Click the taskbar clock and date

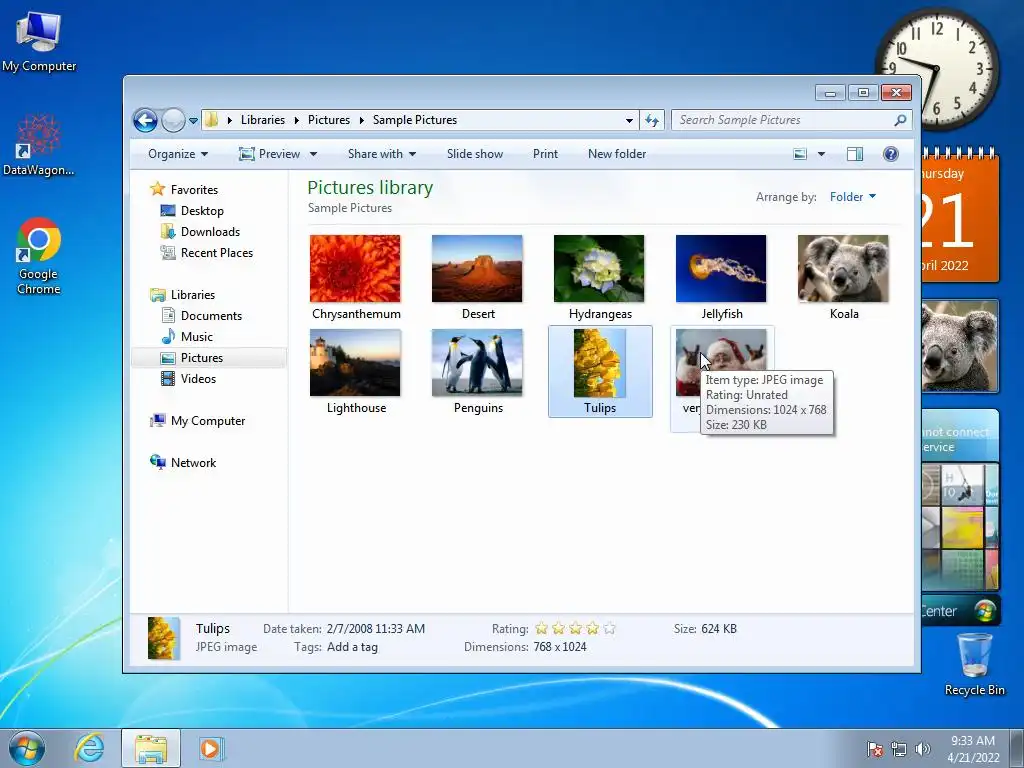point(973,749)
